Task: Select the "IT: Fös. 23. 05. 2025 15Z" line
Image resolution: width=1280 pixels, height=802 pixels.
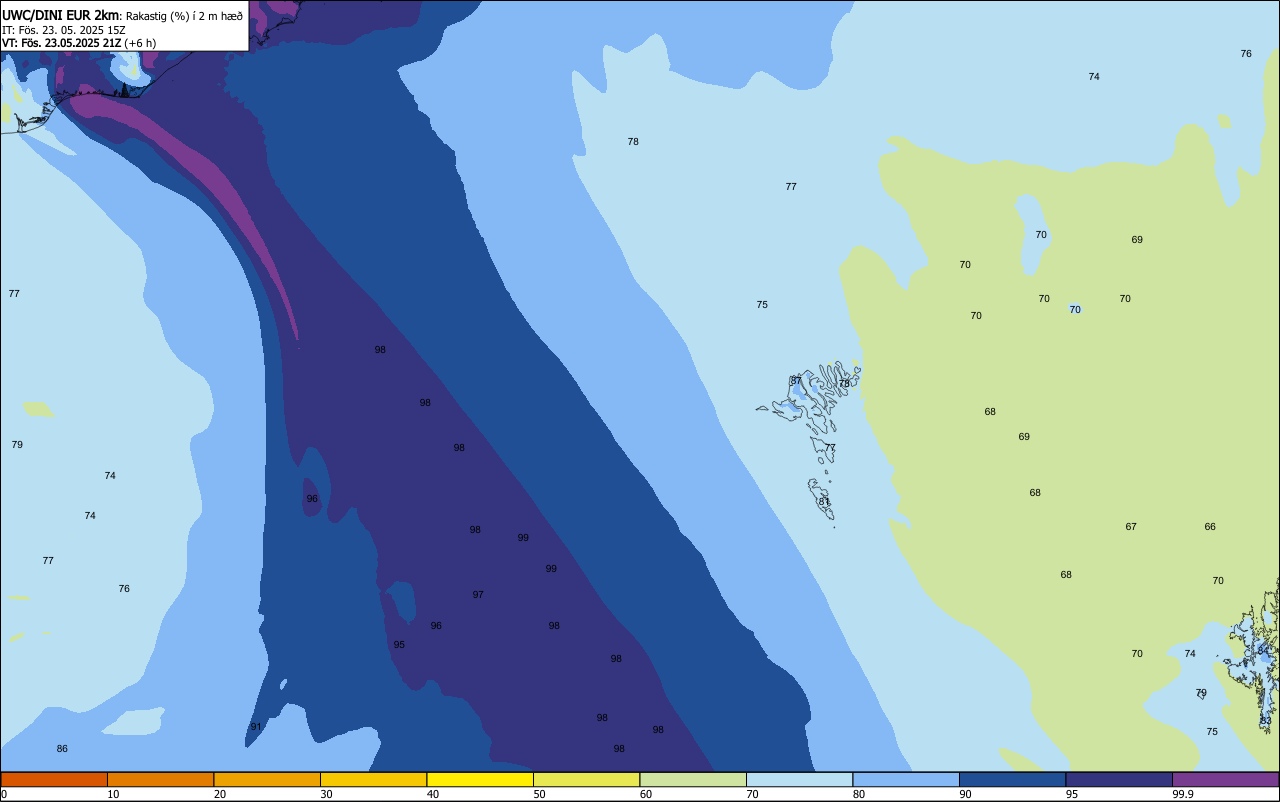Action: (x=63, y=30)
